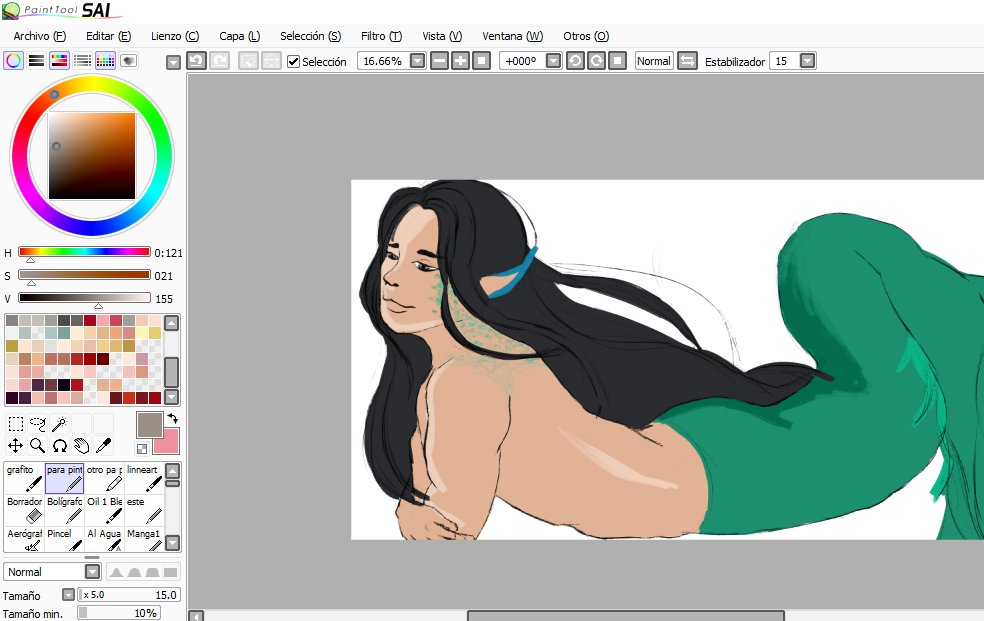The width and height of the screenshot is (984, 621).
Task: Toggle the color wheel panel
Action: point(13,61)
